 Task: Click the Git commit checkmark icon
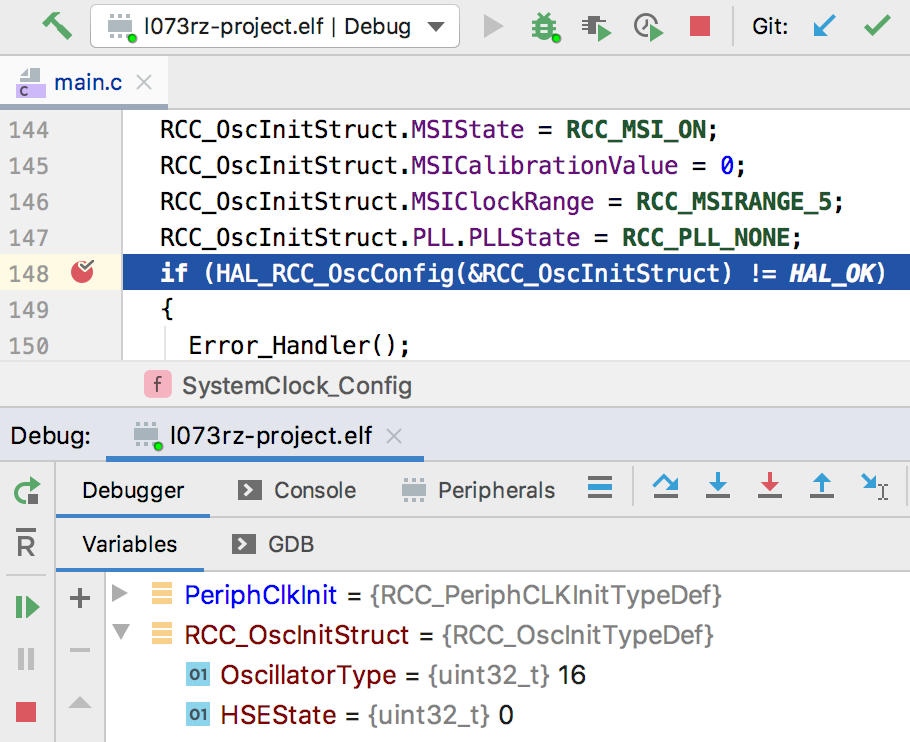(x=877, y=26)
